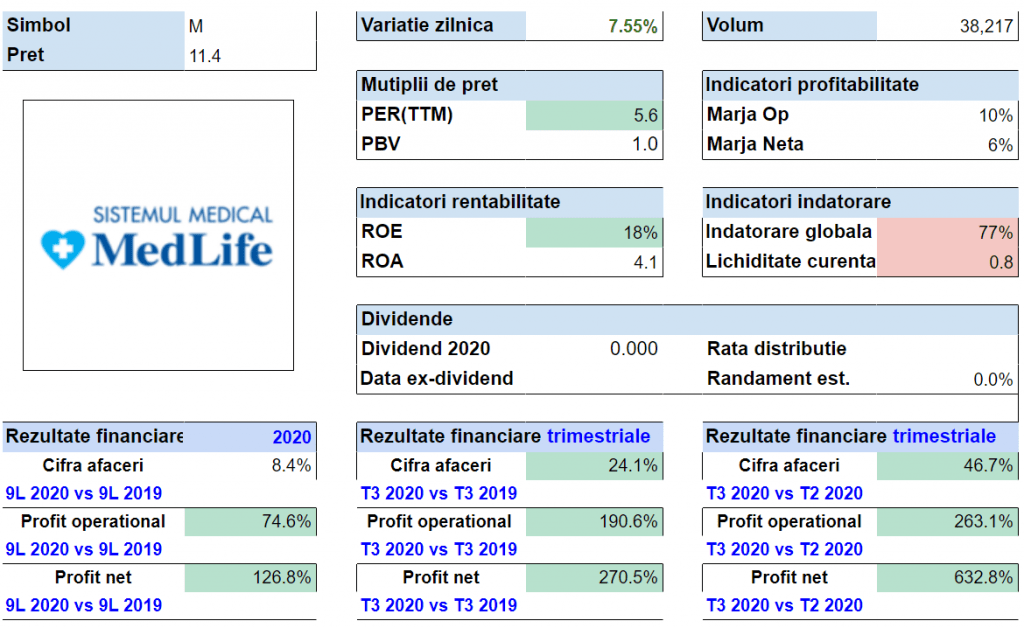Viewport: 1024px width, 628px height.
Task: Click the Randament est. value 0.0%
Action: [x=993, y=379]
